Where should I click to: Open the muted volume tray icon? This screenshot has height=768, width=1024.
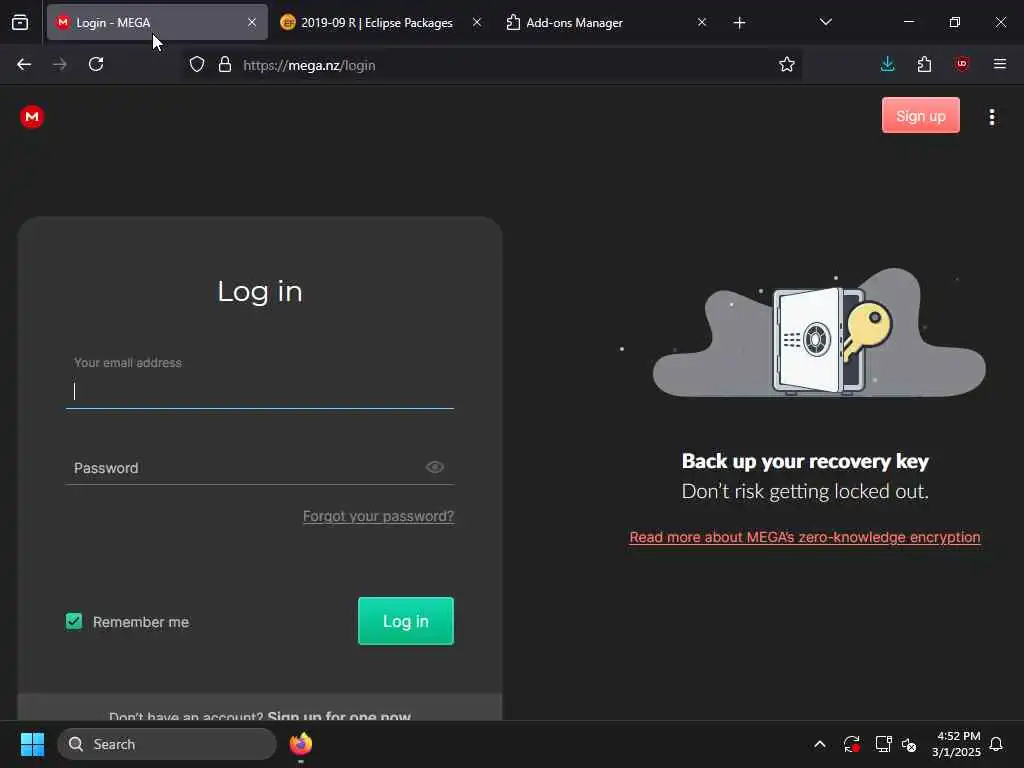pos(909,744)
